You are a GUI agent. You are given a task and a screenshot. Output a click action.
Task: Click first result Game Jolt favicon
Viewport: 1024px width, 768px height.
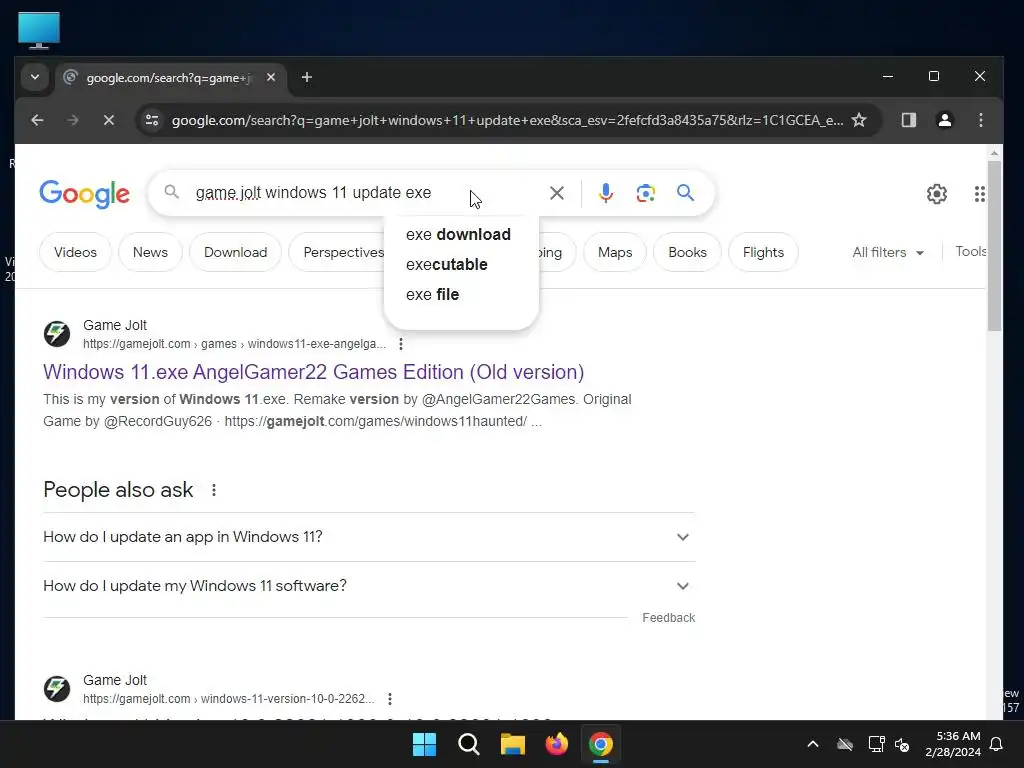click(x=57, y=334)
